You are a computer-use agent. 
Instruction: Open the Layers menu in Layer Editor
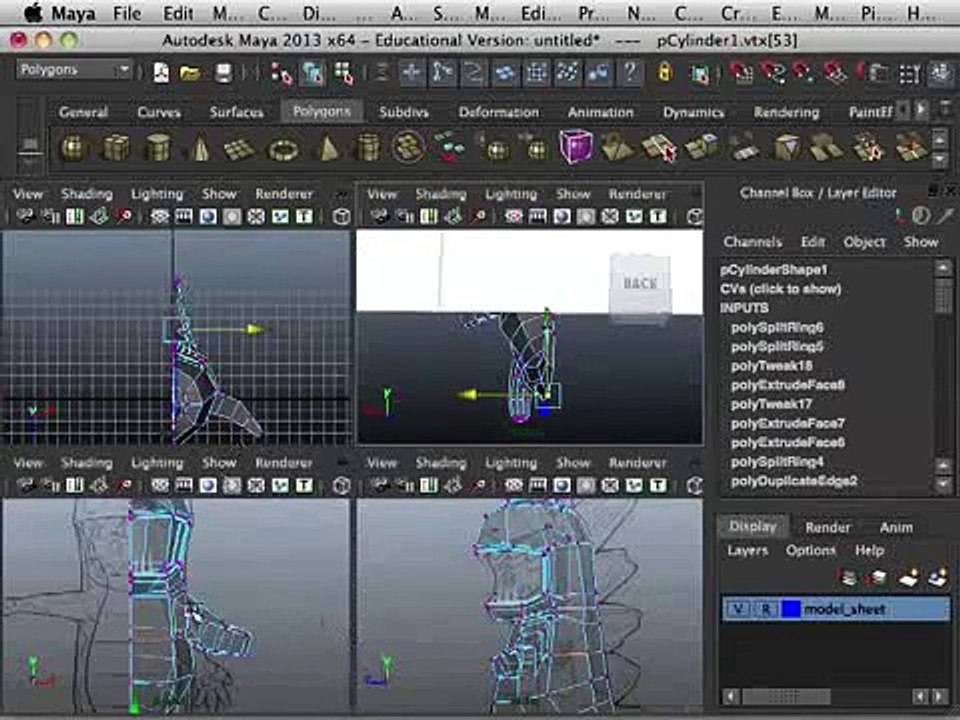(747, 550)
